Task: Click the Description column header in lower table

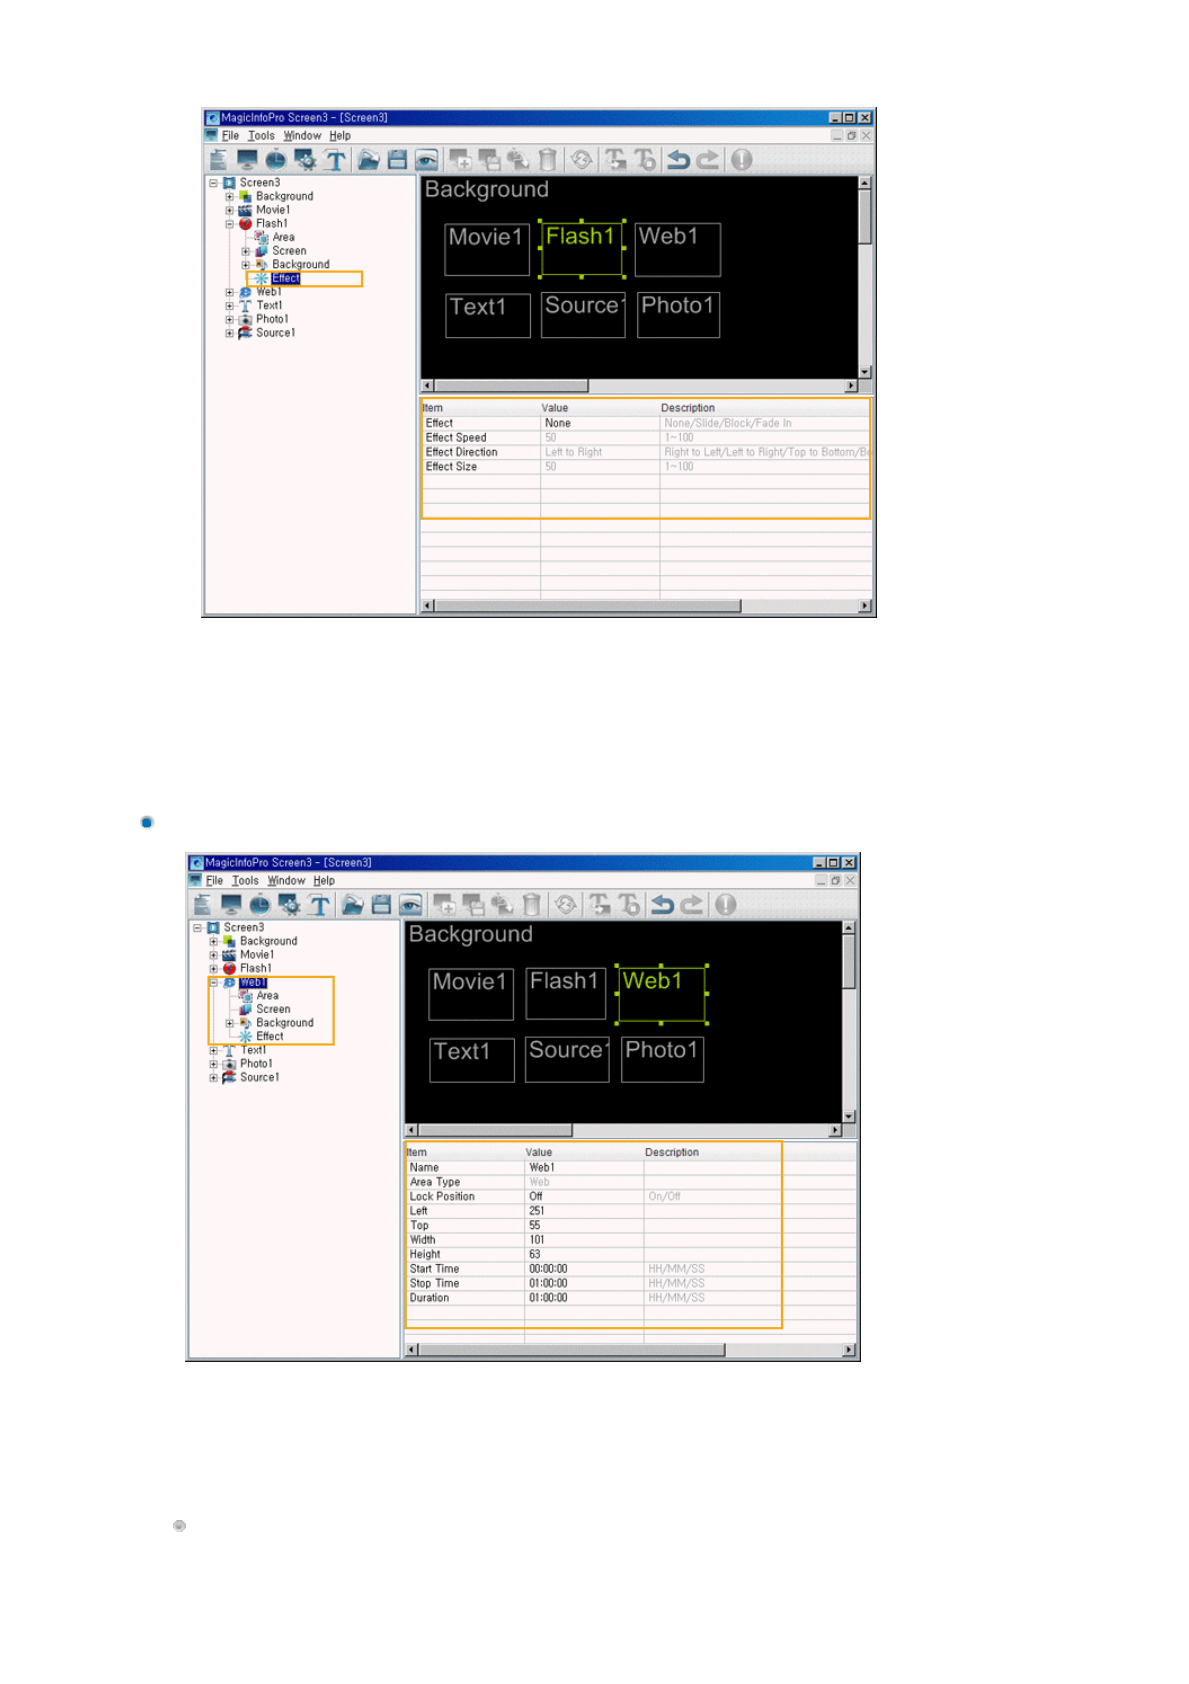Action: (x=672, y=1152)
